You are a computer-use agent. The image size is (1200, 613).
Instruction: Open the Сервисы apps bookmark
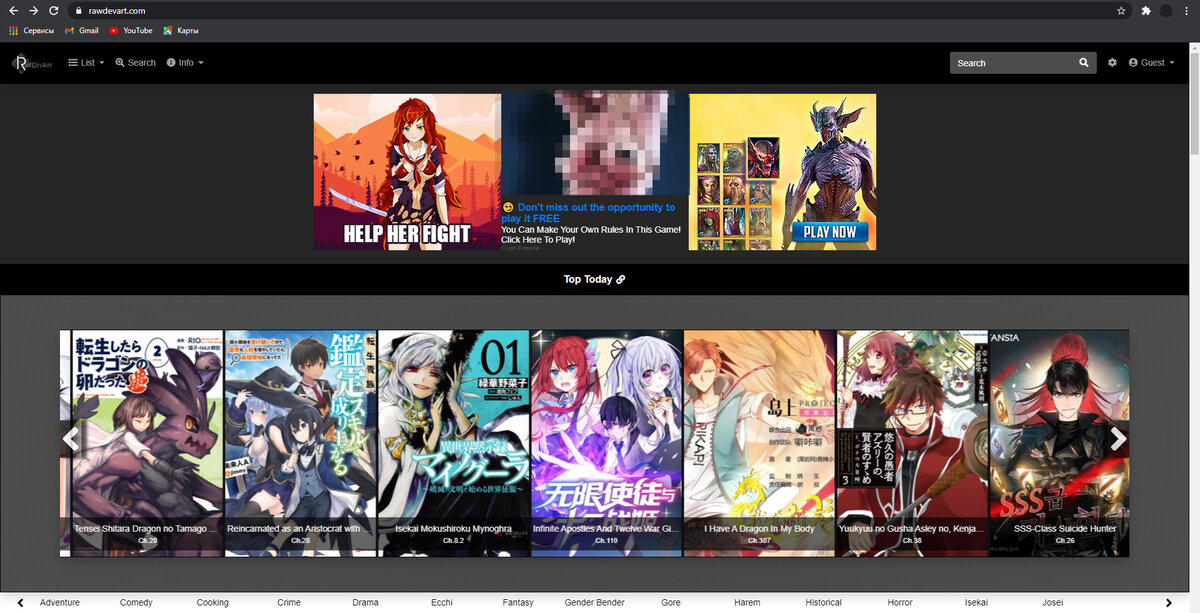[x=31, y=31]
